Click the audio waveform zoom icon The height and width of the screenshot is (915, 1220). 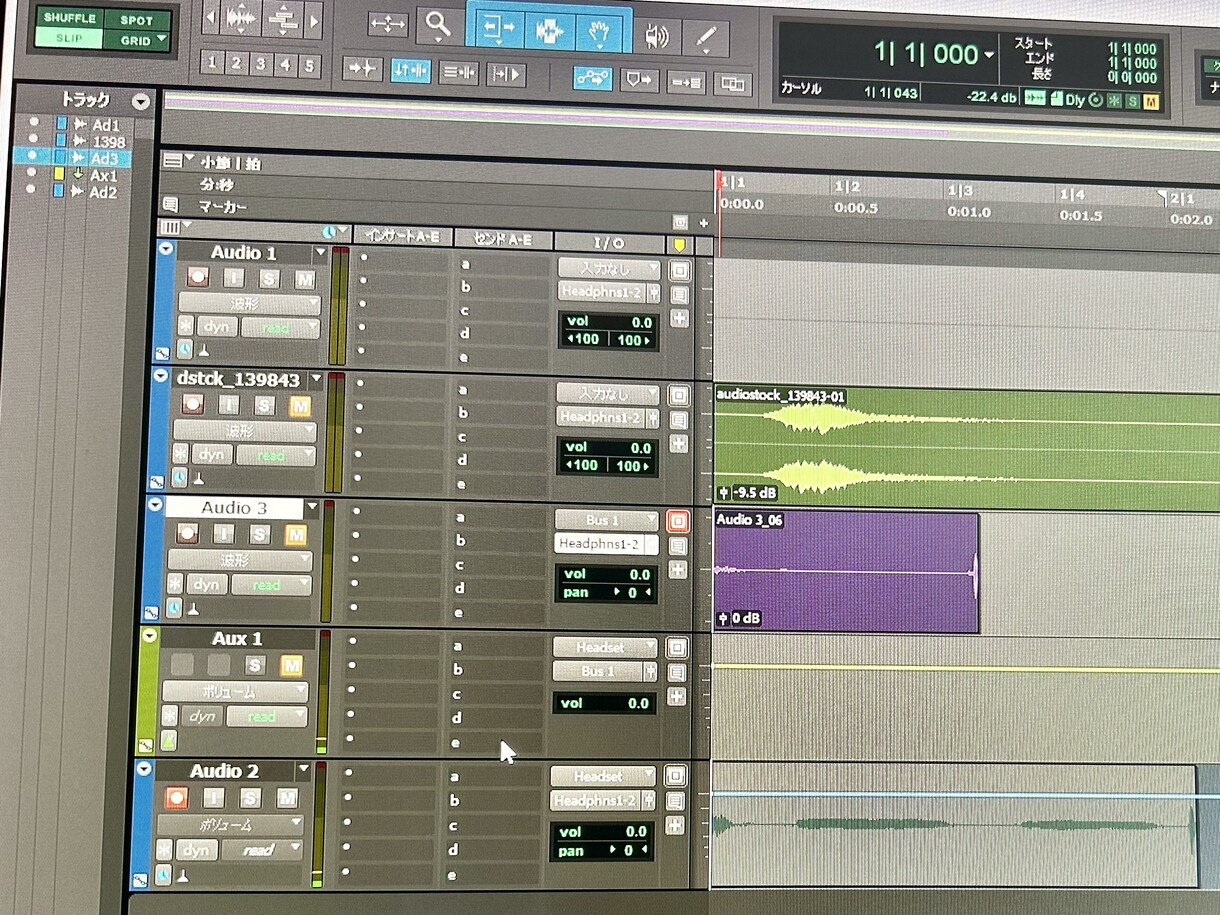pos(241,18)
